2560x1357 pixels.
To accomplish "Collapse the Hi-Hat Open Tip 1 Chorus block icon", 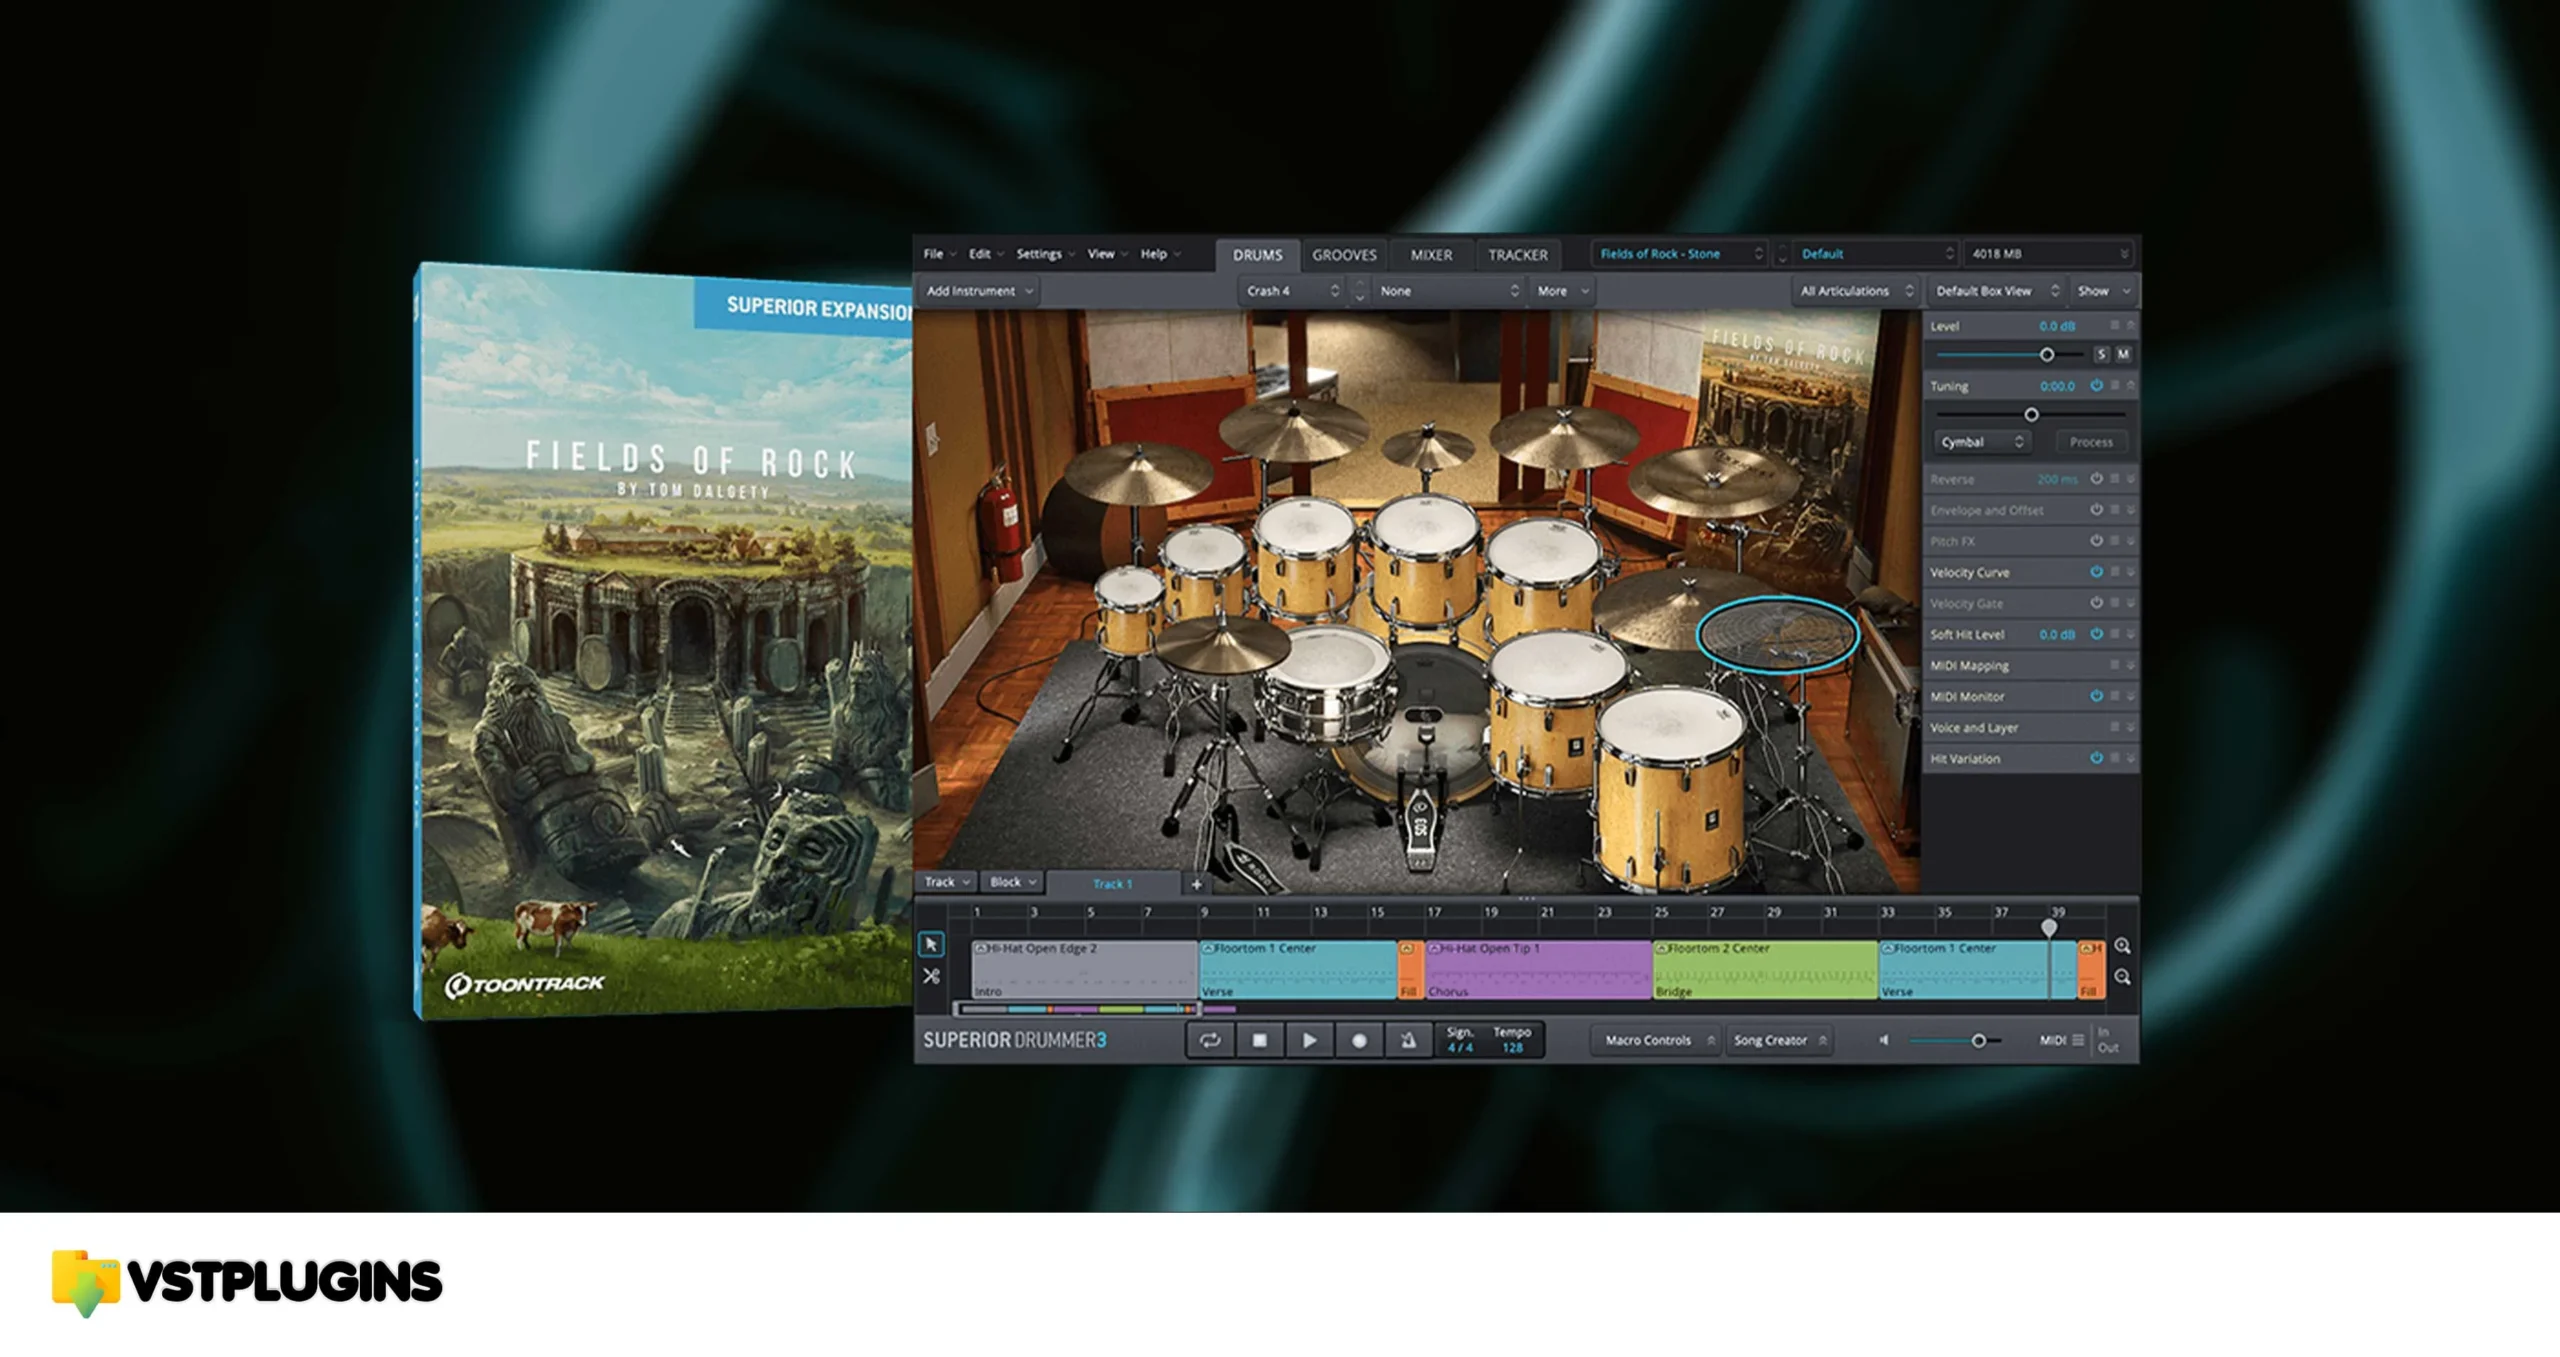I will click(x=1434, y=948).
